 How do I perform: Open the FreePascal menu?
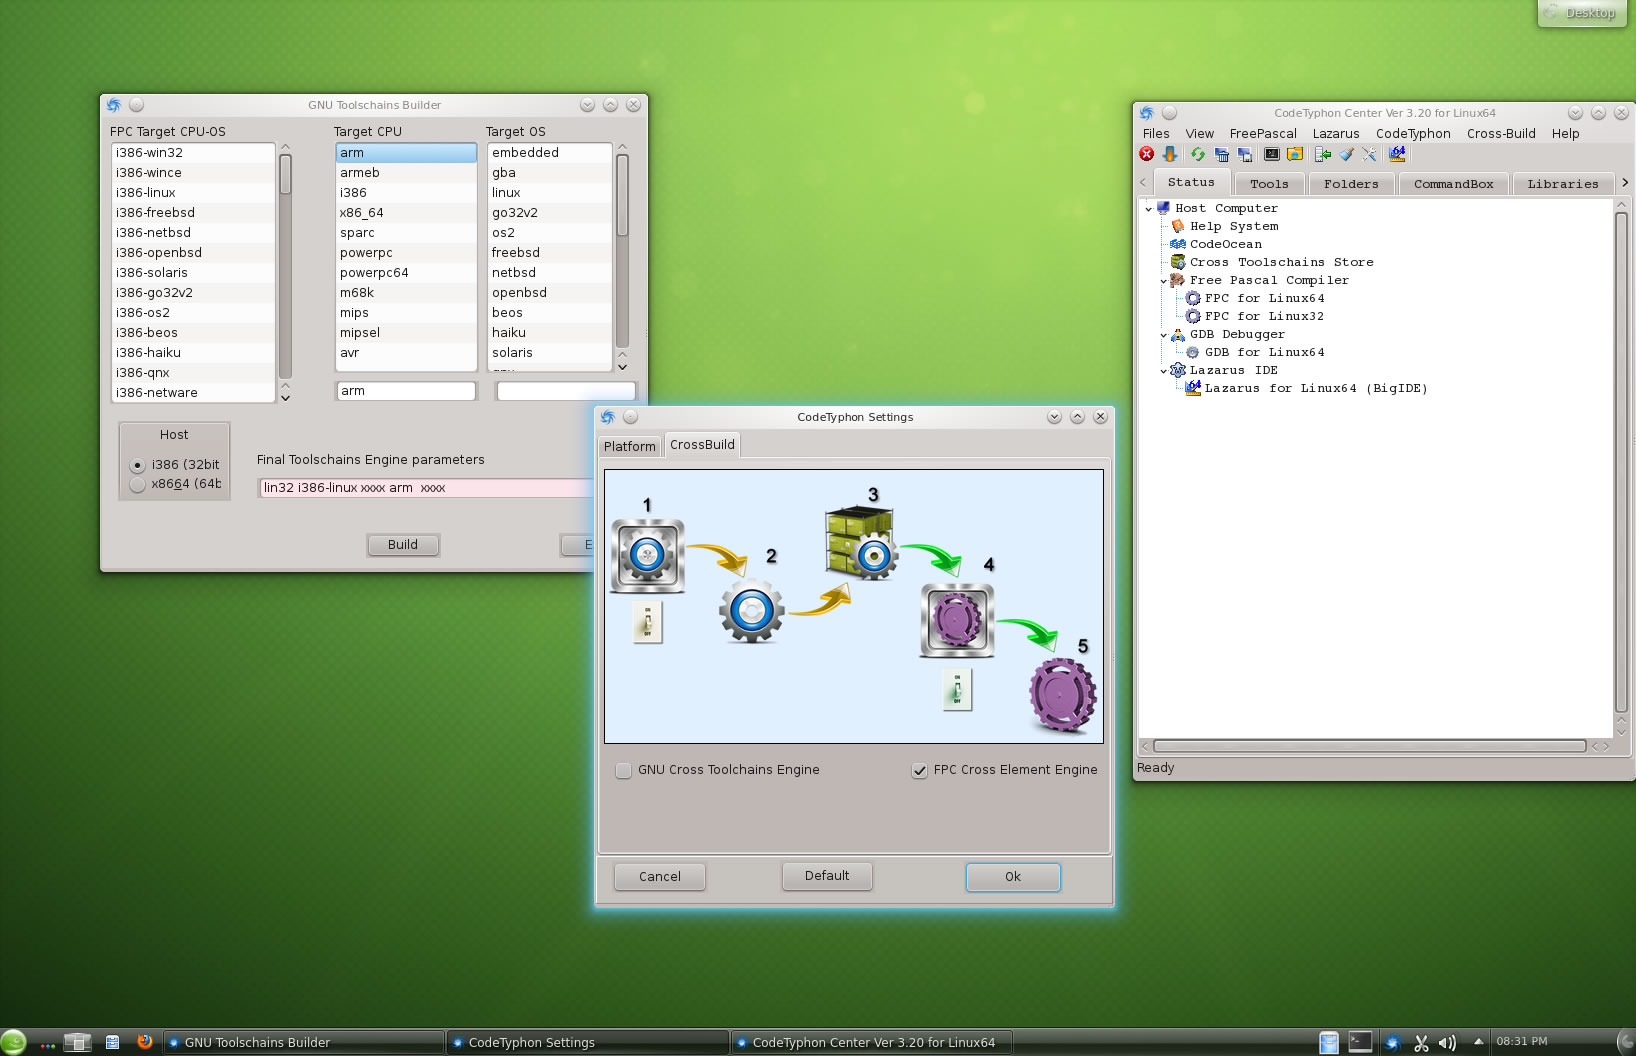coord(1262,134)
